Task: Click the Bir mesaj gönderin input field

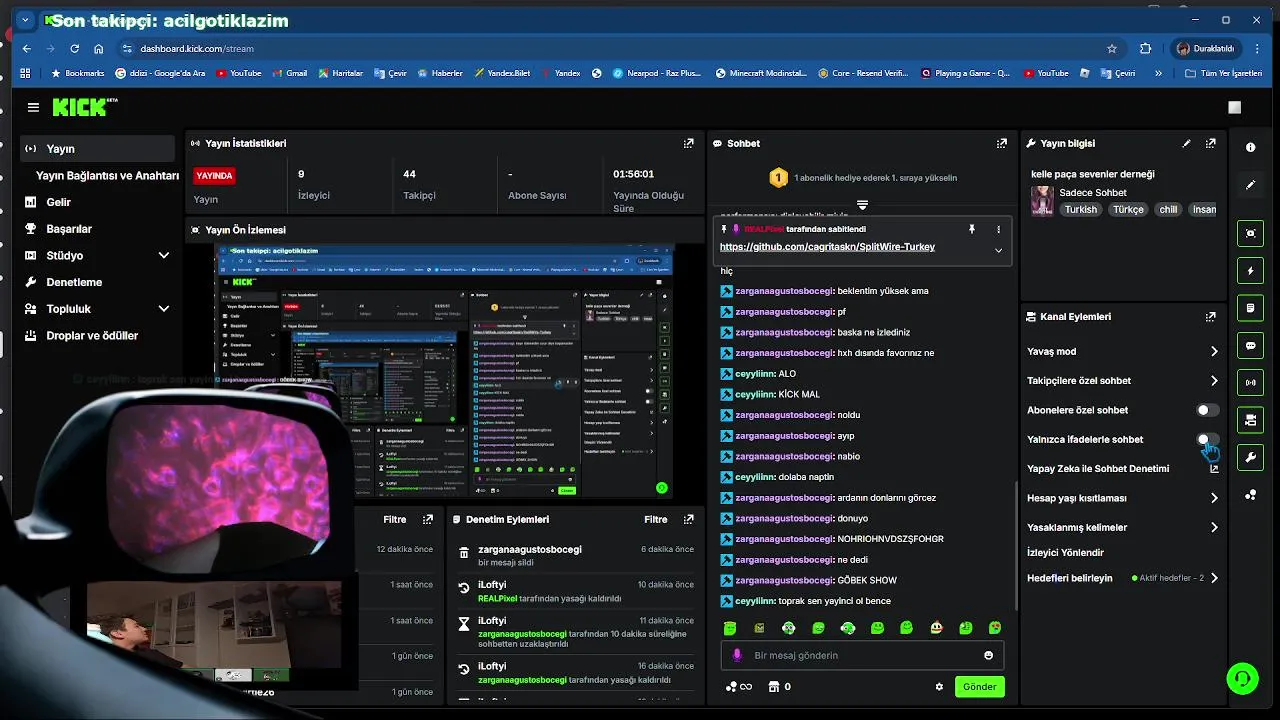Action: pos(860,655)
